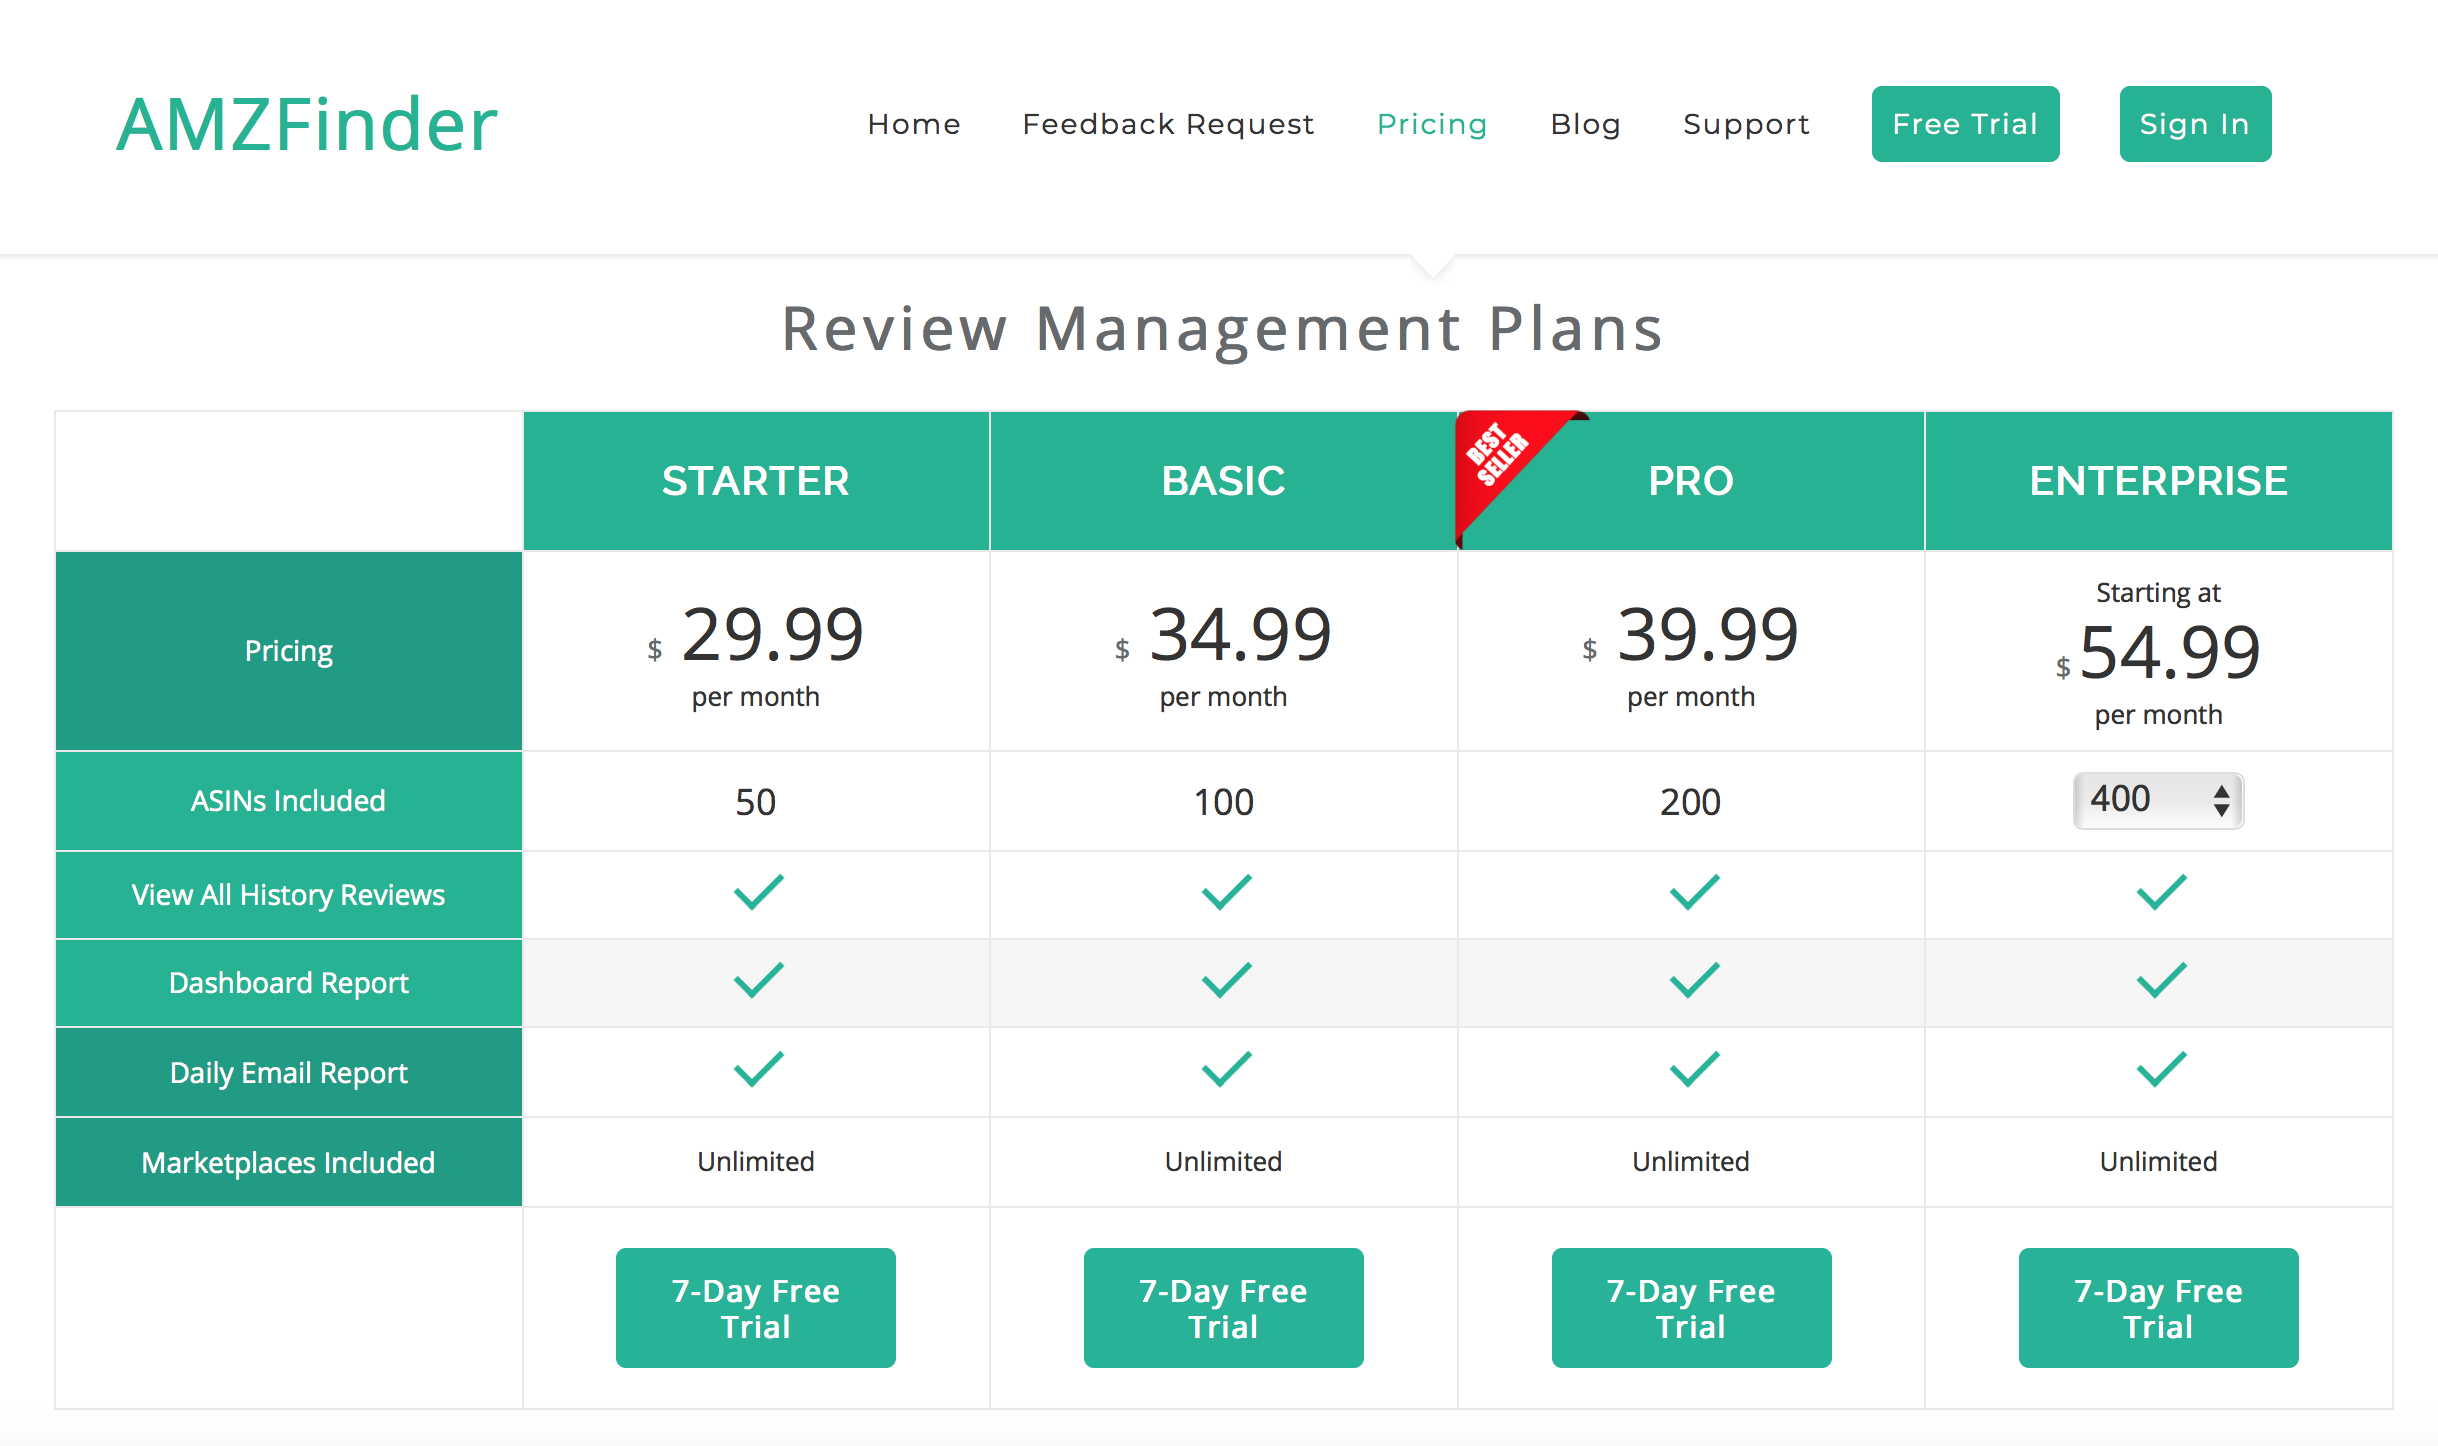Screen dimensions: 2438x1446
Task: Click Basic Dashboard Report checkmark
Action: [x=1226, y=980]
